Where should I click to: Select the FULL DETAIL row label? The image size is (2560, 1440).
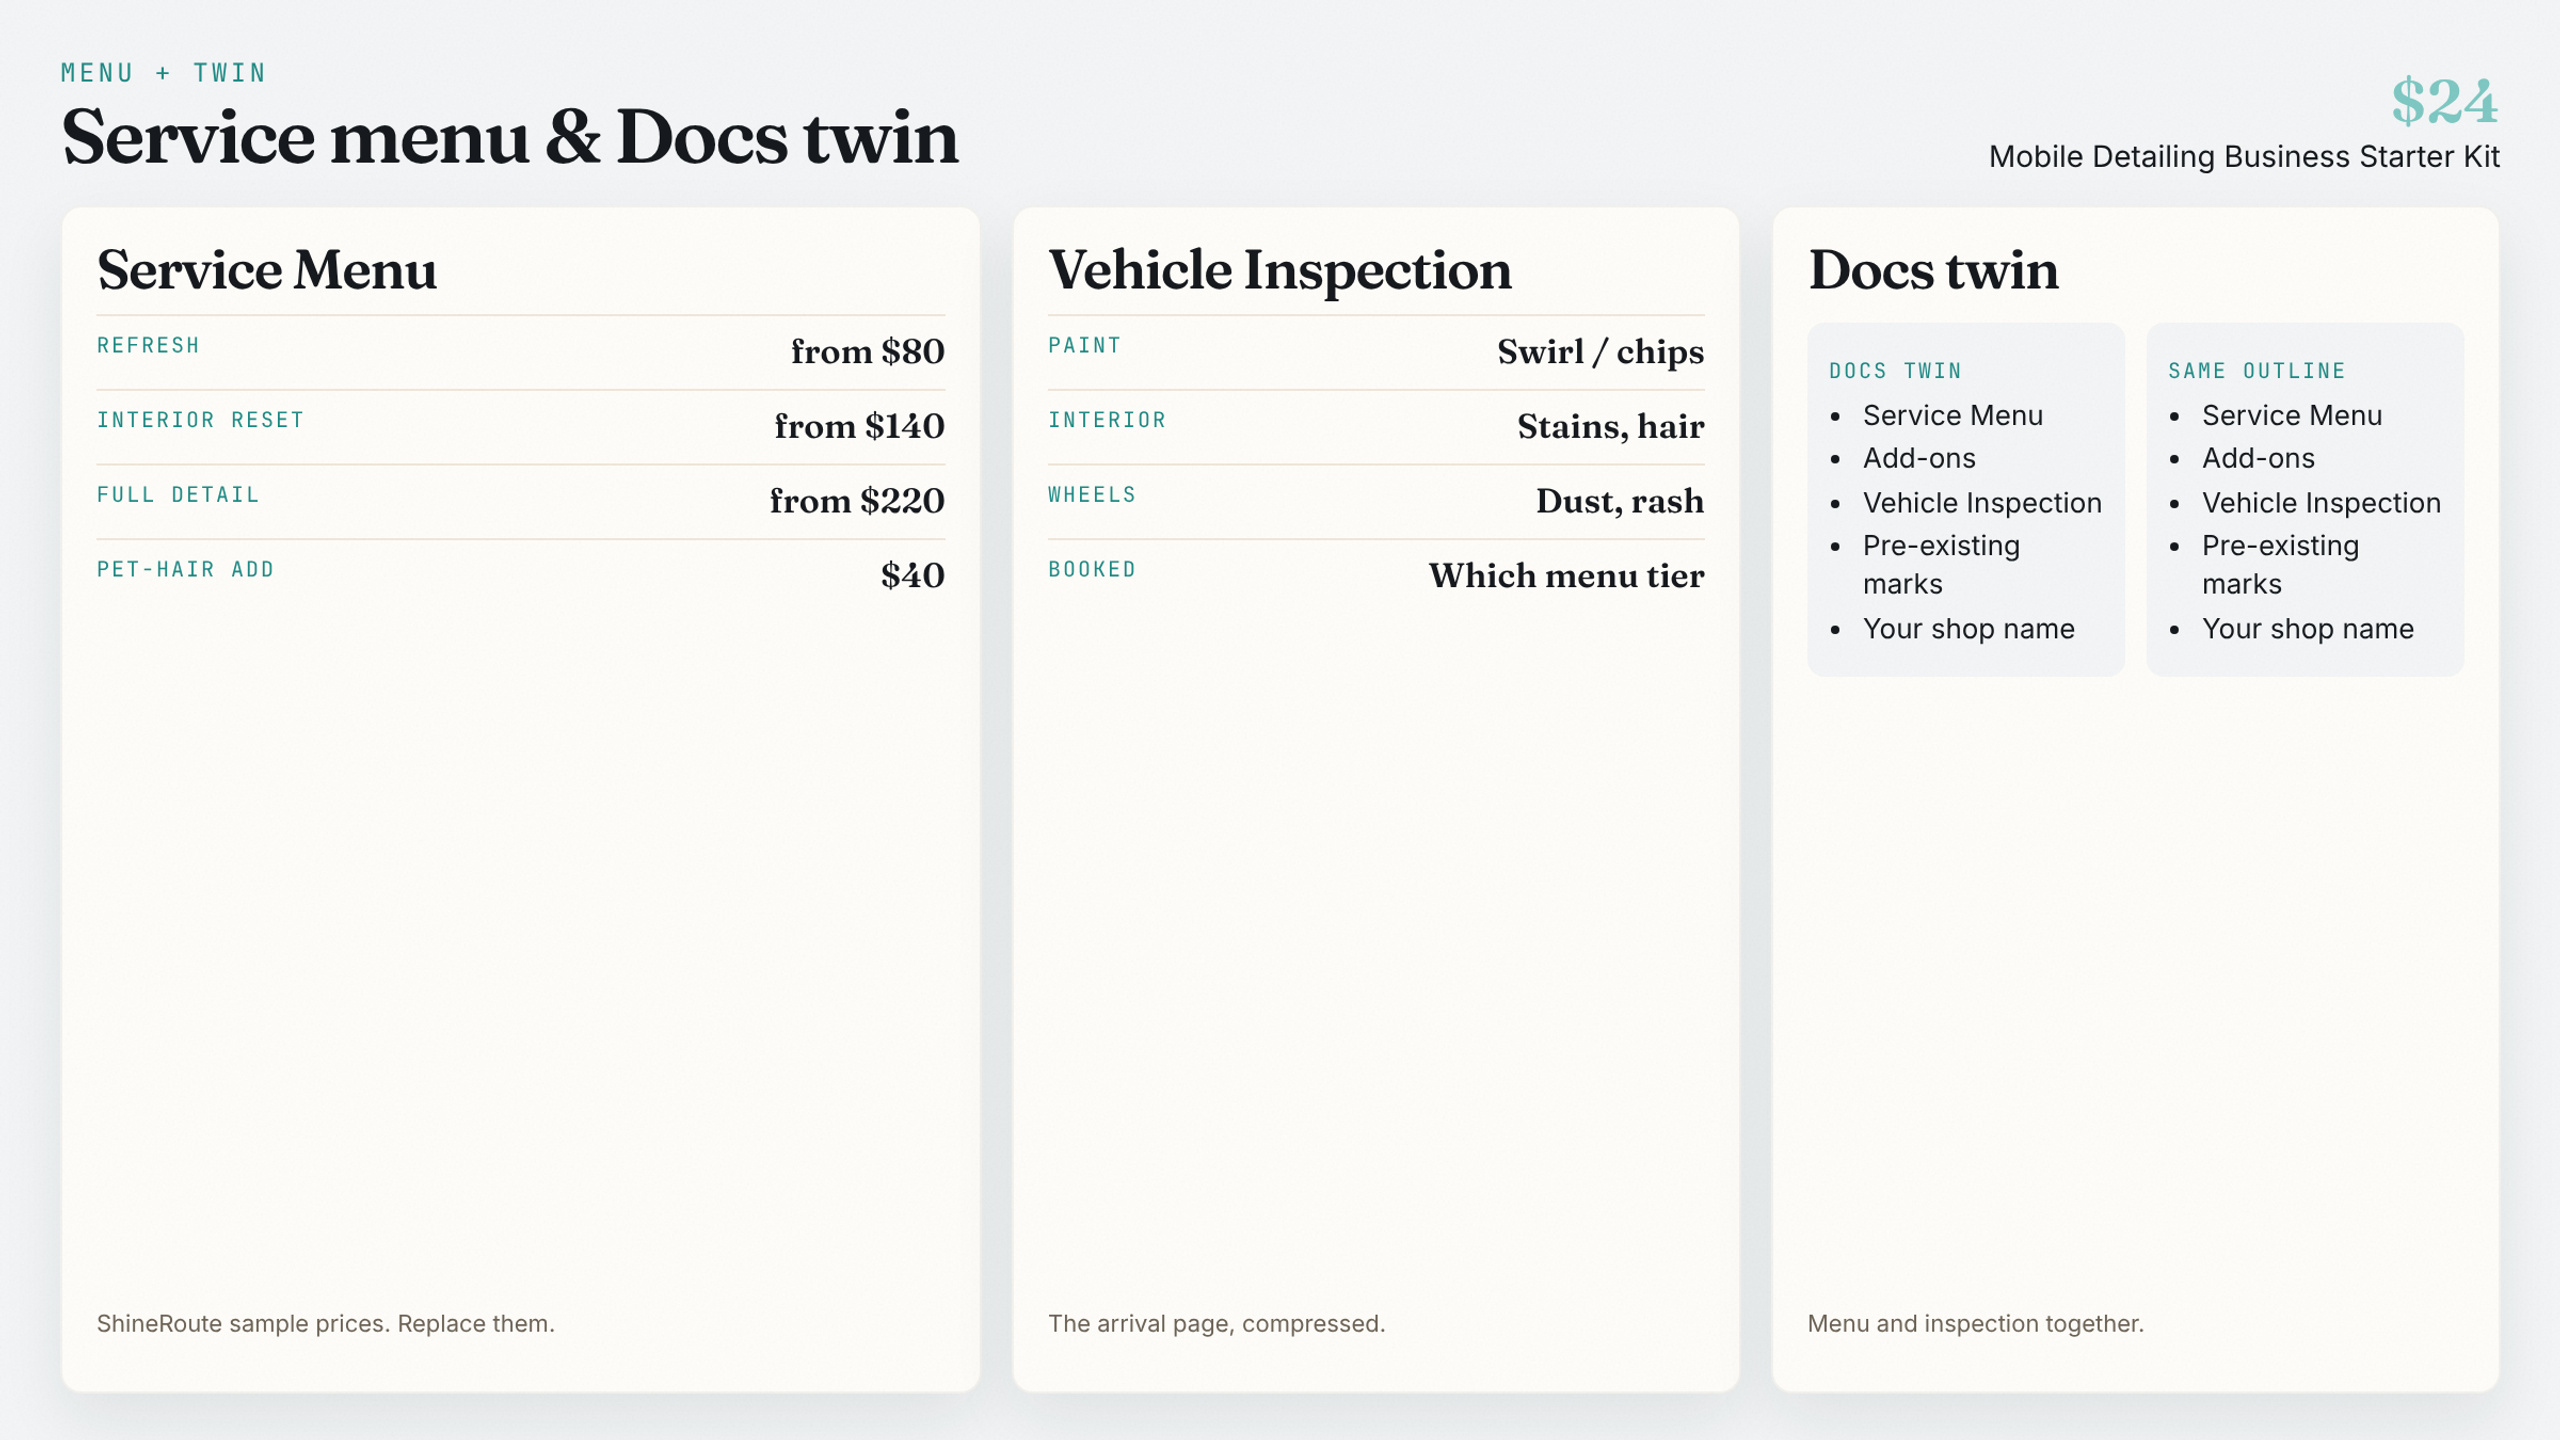pos(178,495)
